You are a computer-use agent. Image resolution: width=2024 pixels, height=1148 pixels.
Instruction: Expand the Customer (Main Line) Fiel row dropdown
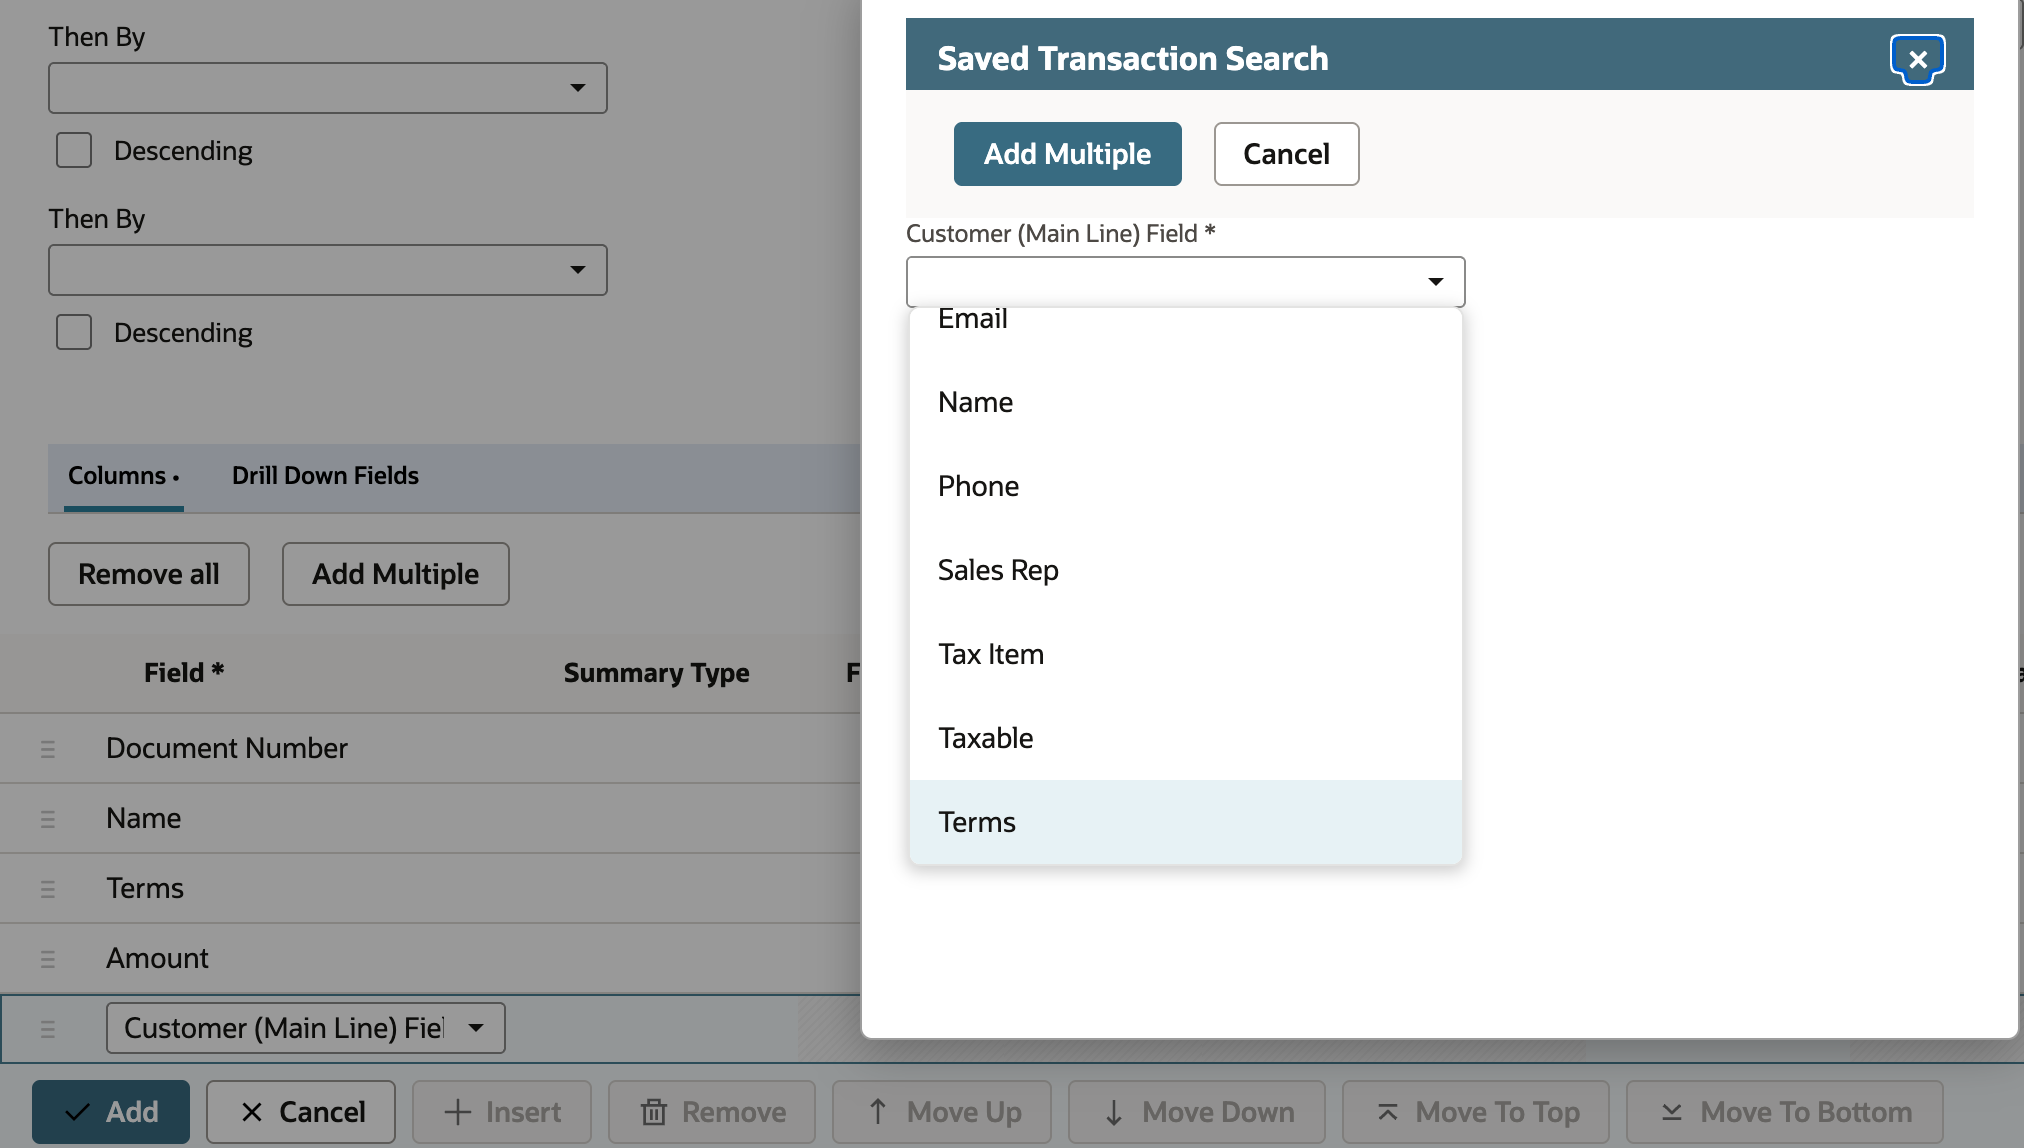pyautogui.click(x=306, y=1028)
